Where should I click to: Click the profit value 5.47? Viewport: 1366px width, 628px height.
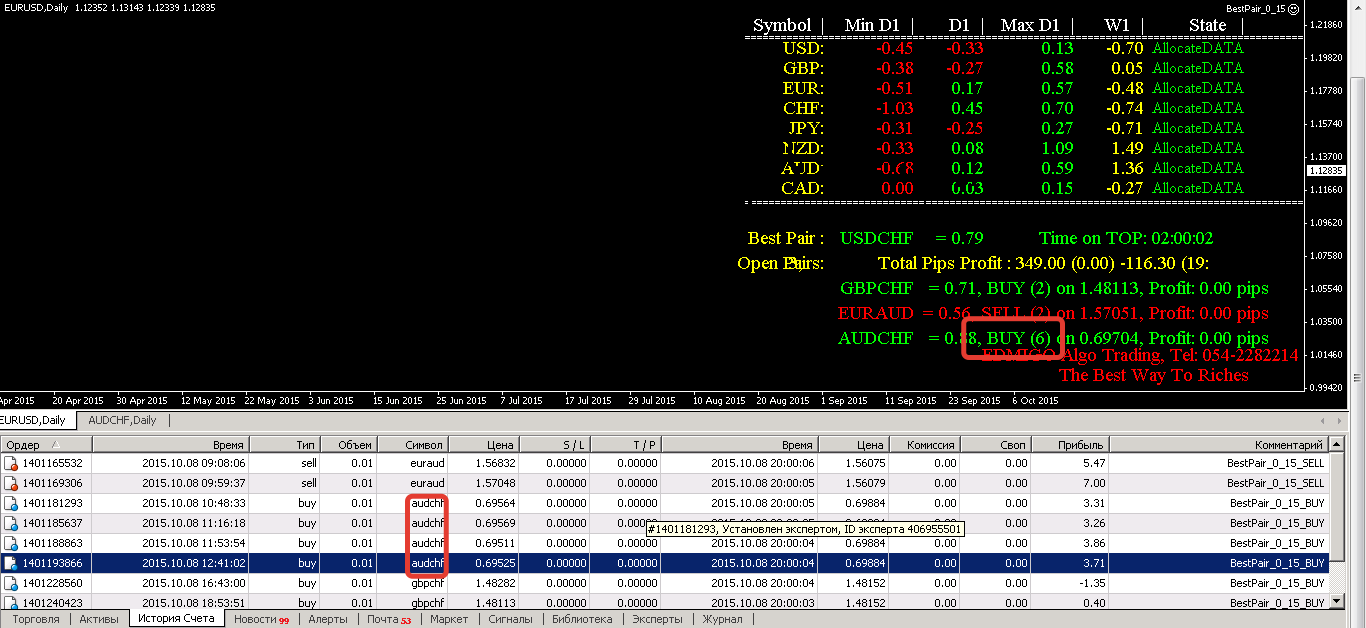1094,463
